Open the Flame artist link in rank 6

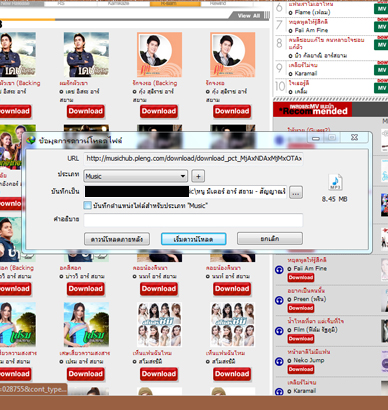tap(312, 12)
